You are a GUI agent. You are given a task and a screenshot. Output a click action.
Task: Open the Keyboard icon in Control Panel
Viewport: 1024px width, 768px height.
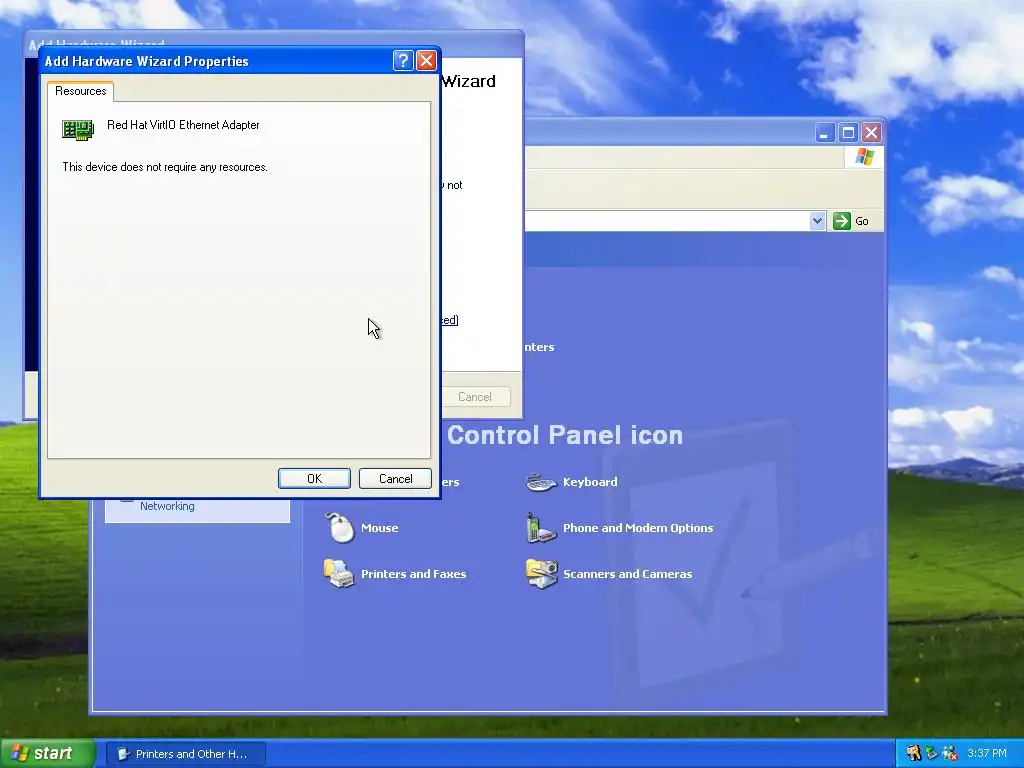541,483
